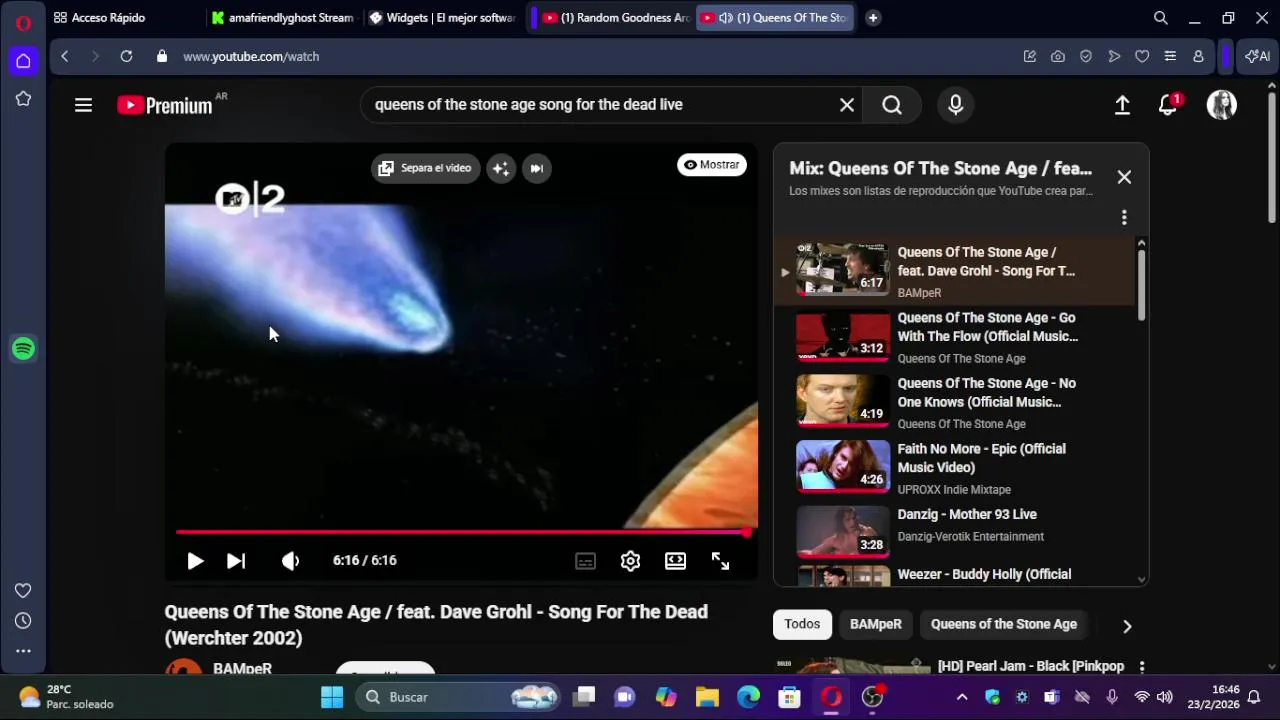Reload the YouTube page
1280x720 pixels.
[x=126, y=57]
